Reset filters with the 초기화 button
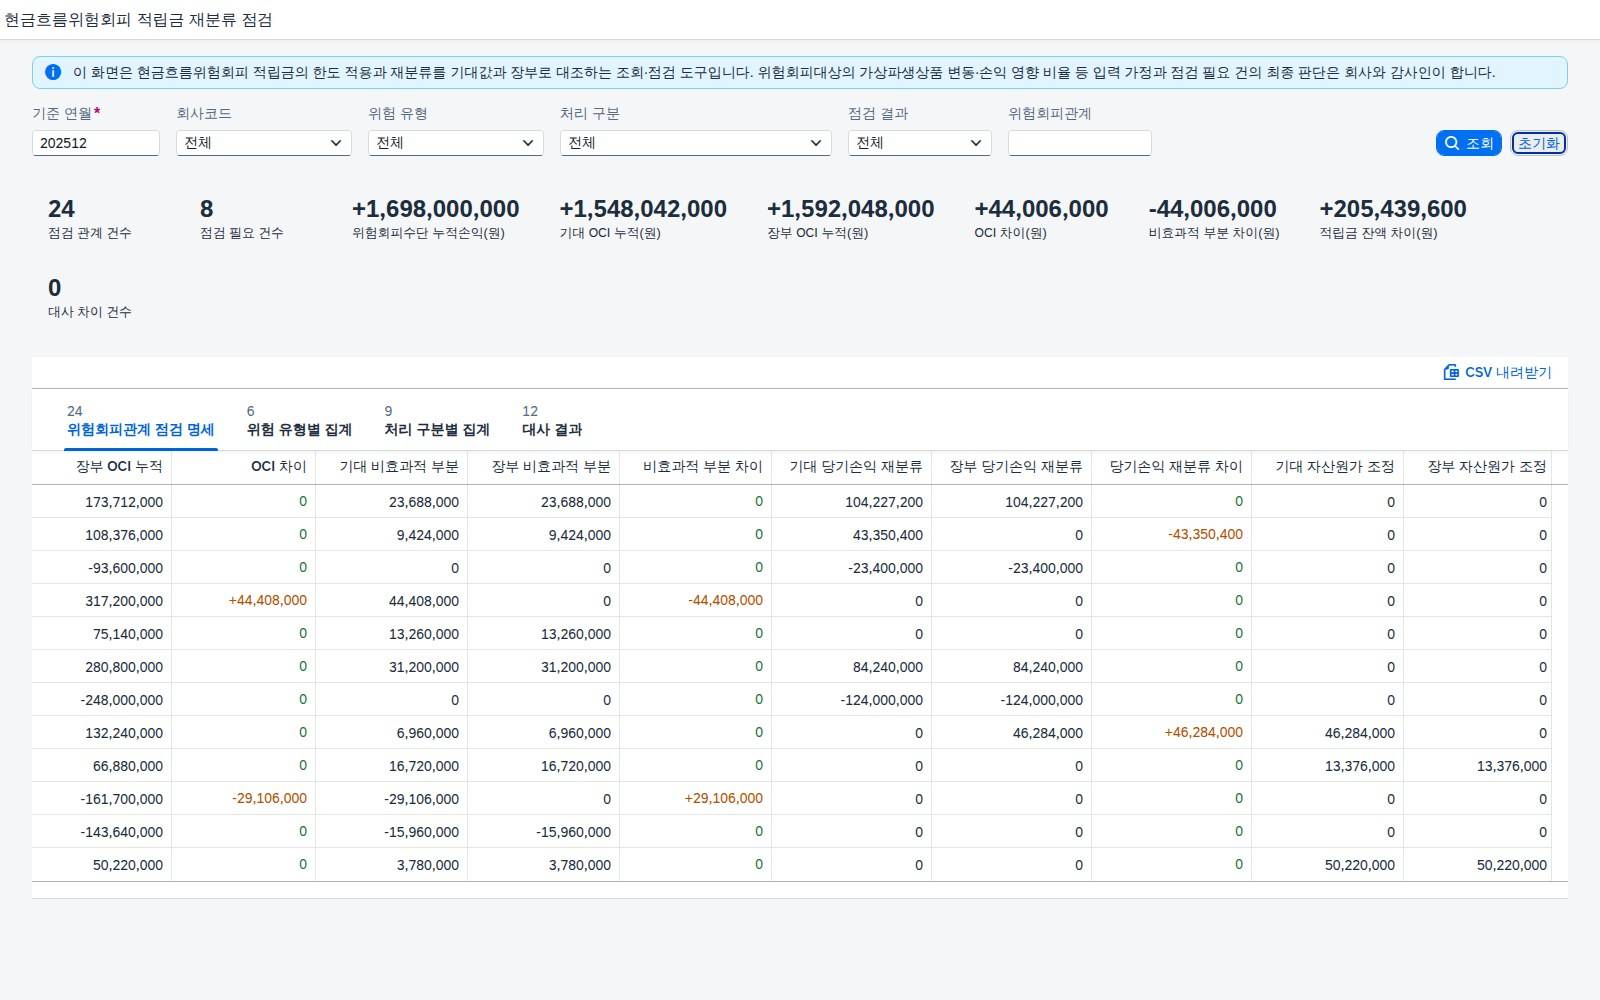Viewport: 1600px width, 1000px height. 1538,143
